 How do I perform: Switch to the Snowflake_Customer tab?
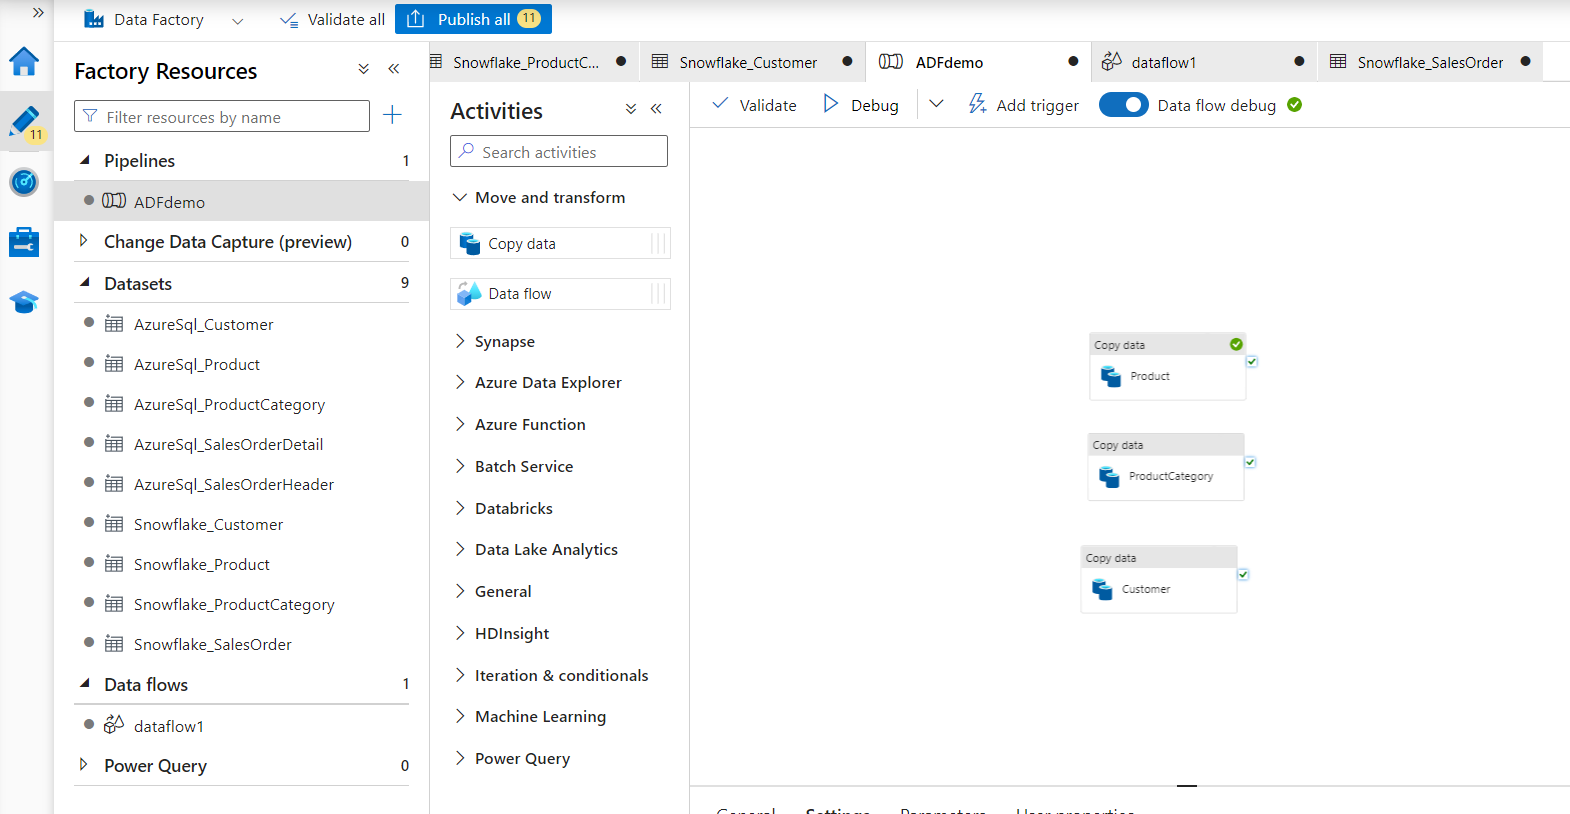tap(747, 62)
